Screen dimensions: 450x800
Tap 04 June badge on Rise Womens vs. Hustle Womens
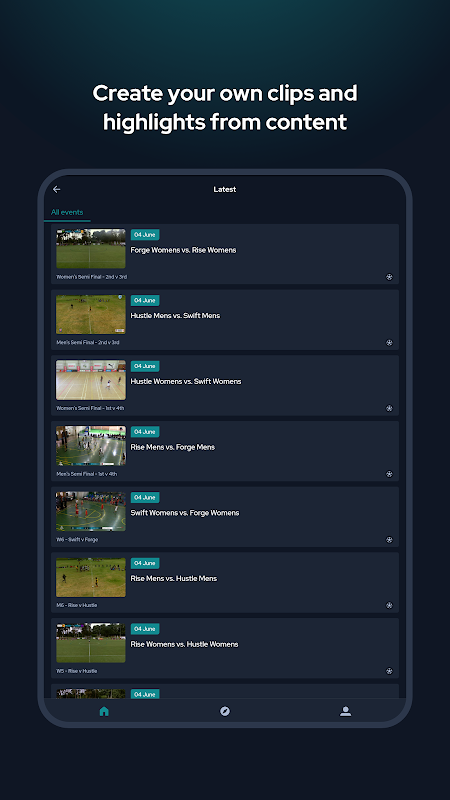tap(145, 629)
